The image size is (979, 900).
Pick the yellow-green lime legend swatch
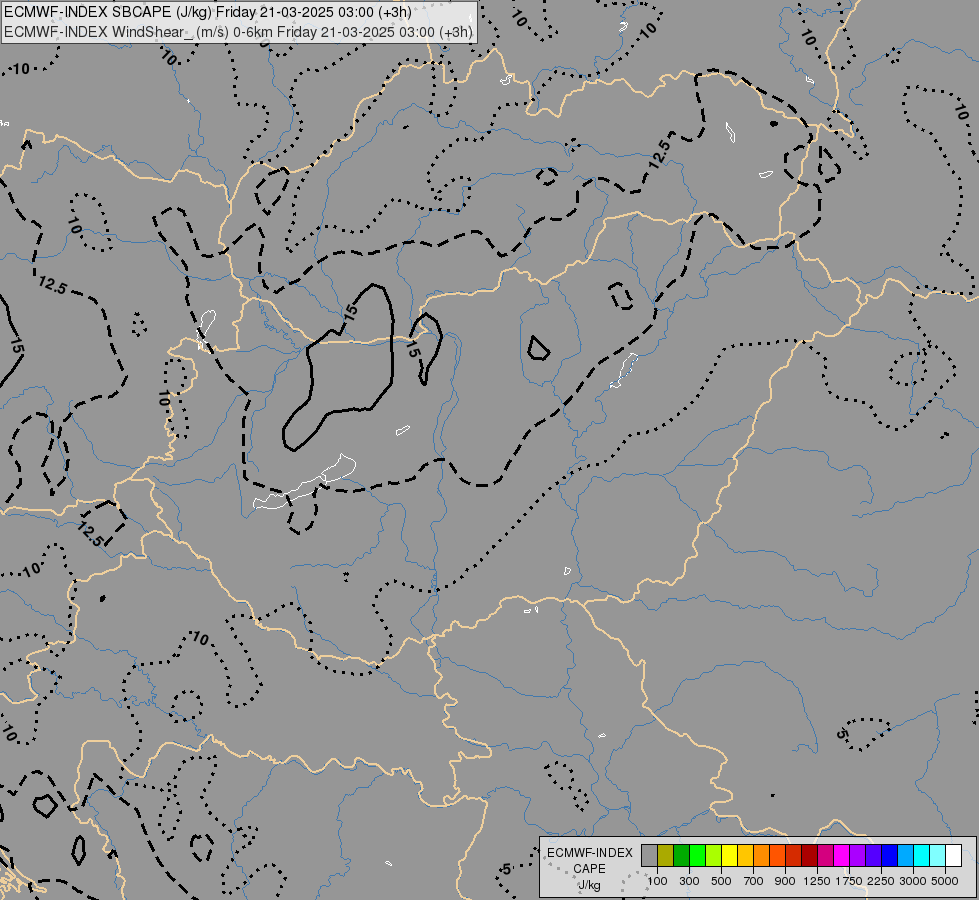[714, 856]
